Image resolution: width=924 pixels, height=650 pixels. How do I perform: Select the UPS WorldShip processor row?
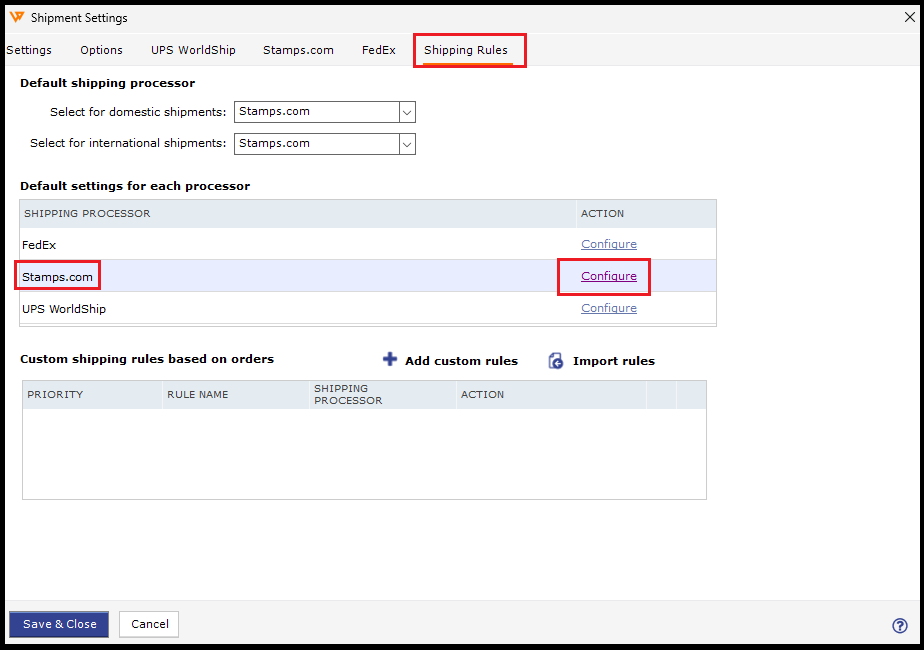64,309
